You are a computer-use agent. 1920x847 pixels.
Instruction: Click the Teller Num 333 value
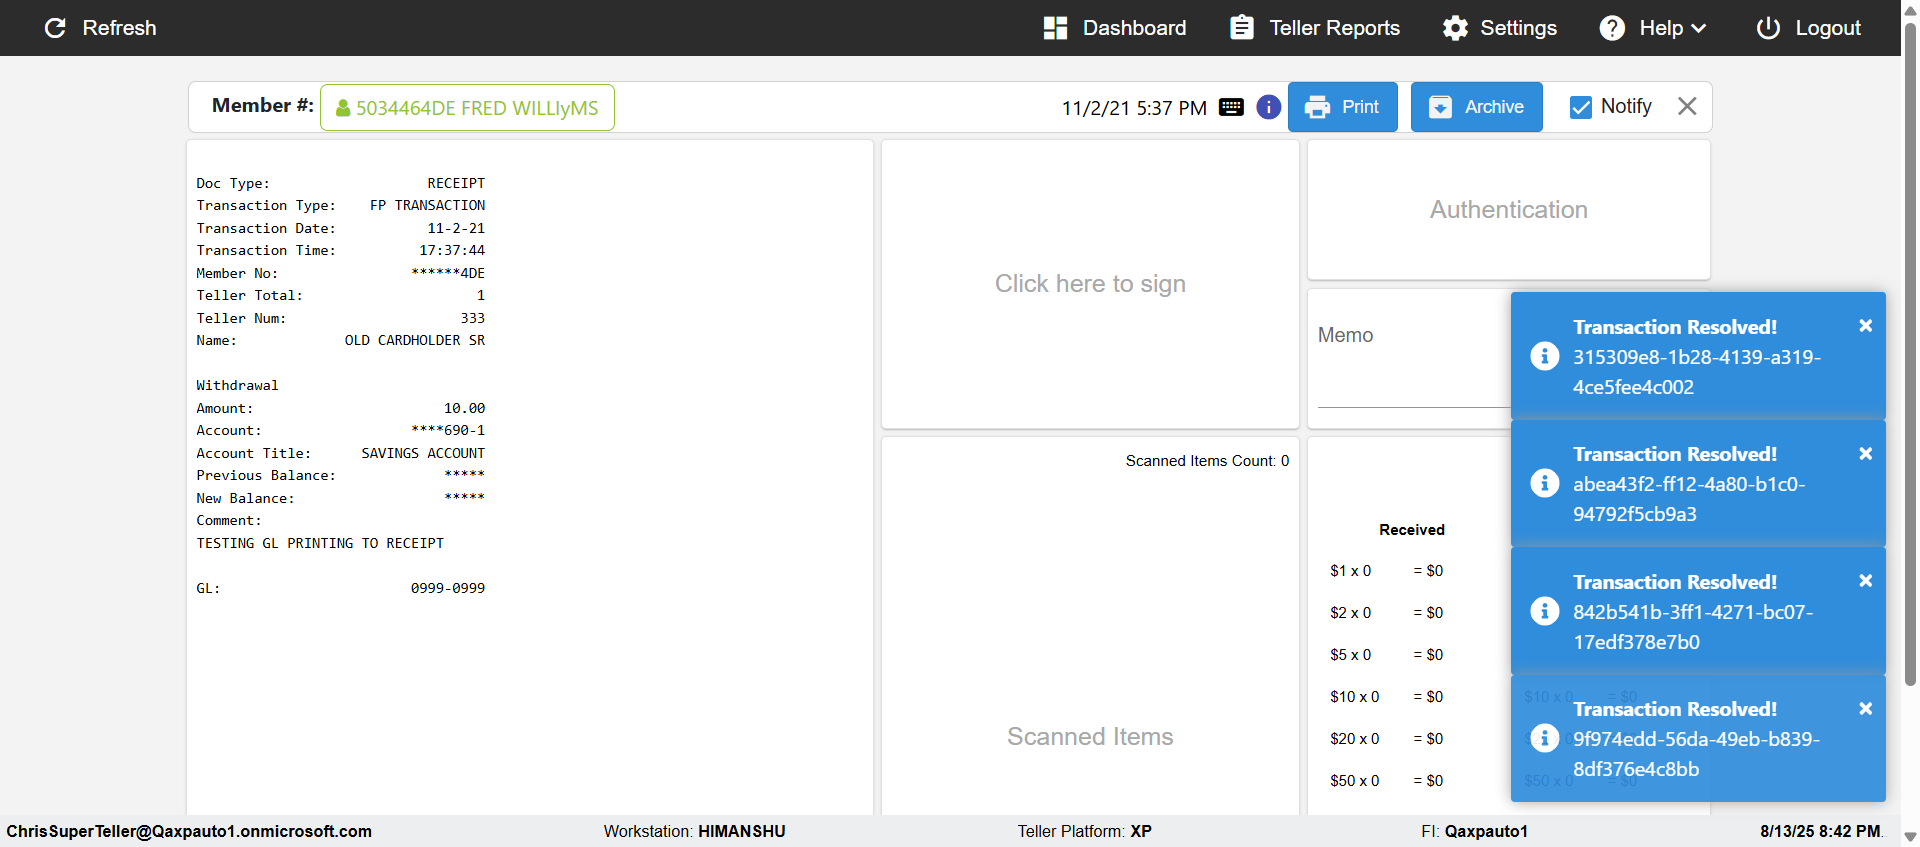tap(473, 318)
